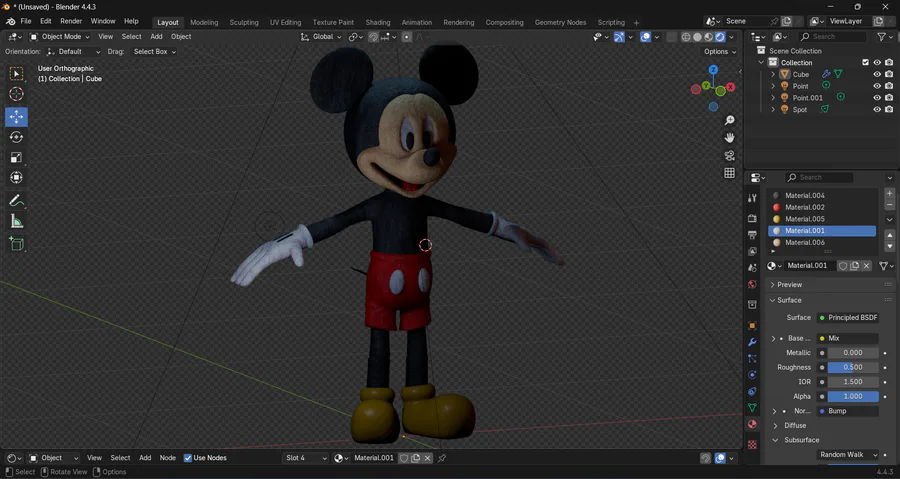Open the Render menu

71,21
